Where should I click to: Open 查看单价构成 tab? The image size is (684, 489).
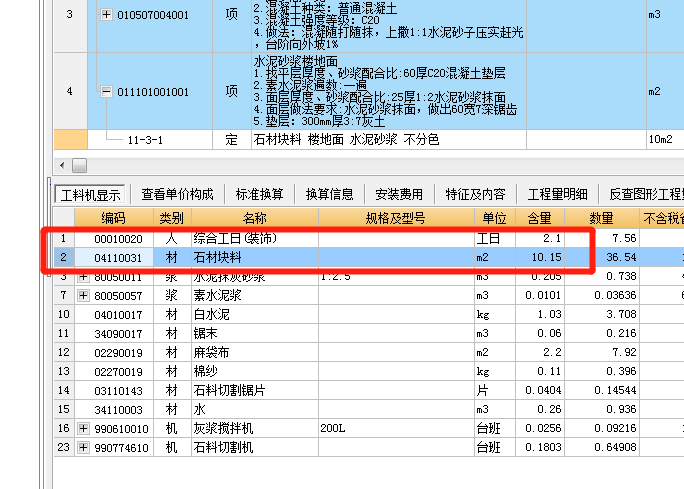[x=177, y=195]
